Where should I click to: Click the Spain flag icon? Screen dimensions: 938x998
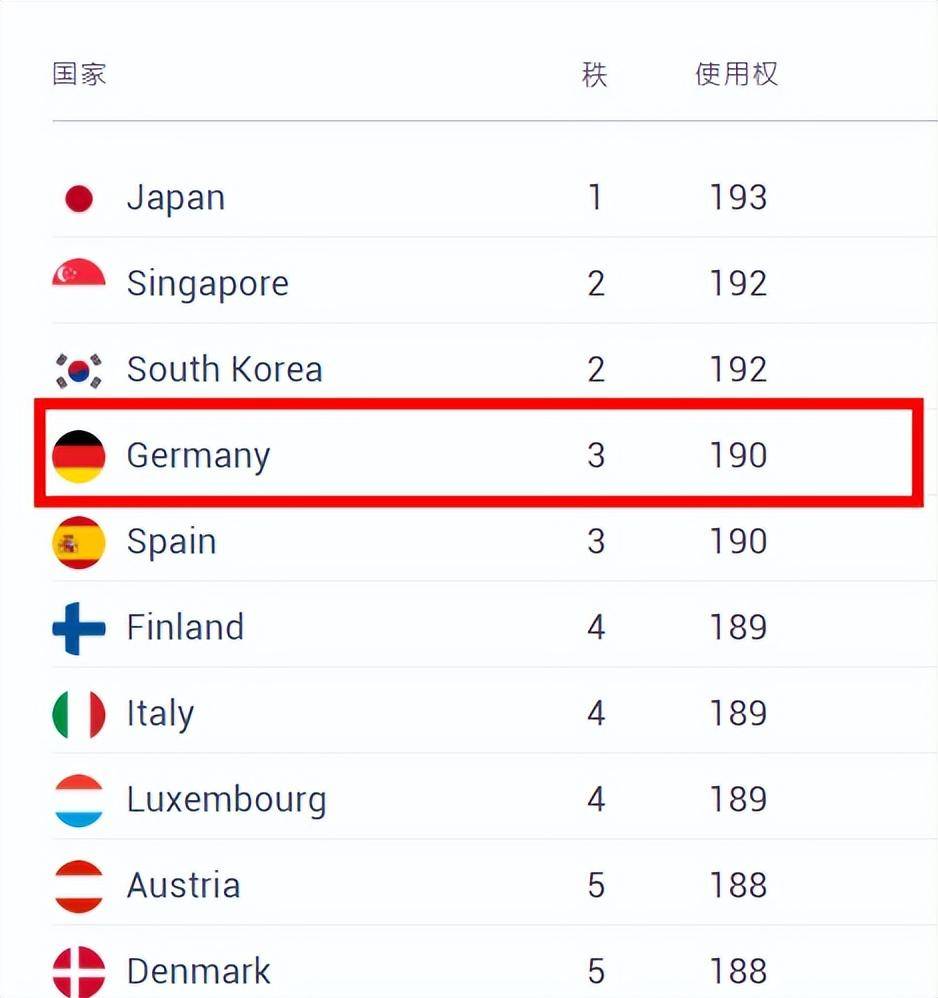point(79,542)
